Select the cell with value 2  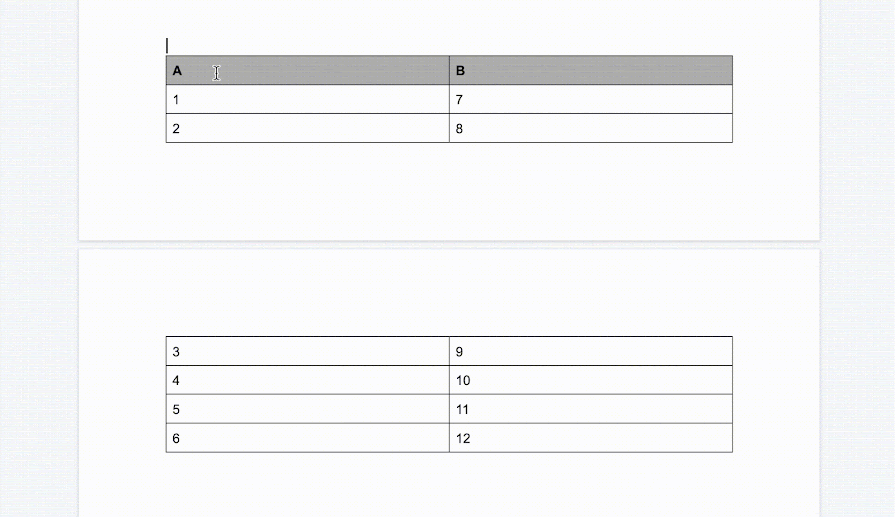308,128
